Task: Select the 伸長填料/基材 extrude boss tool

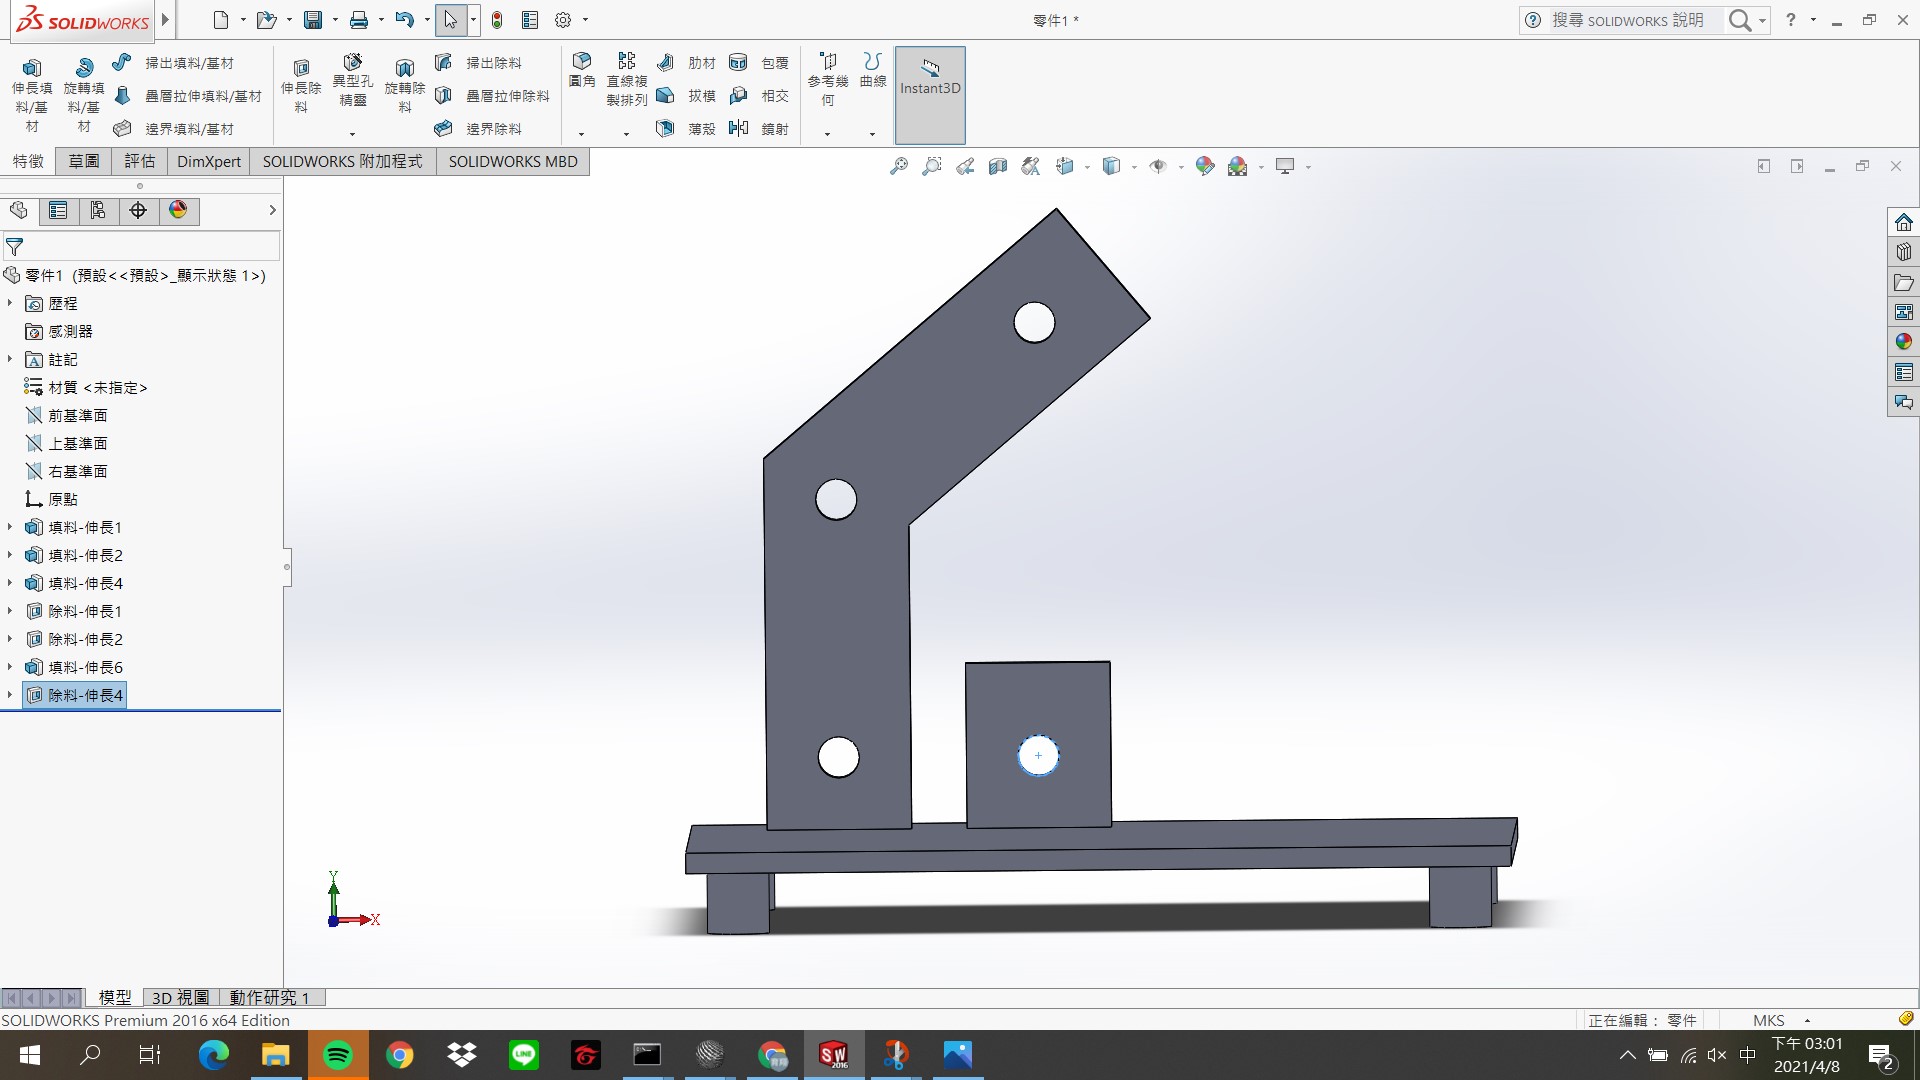Action: (x=32, y=95)
